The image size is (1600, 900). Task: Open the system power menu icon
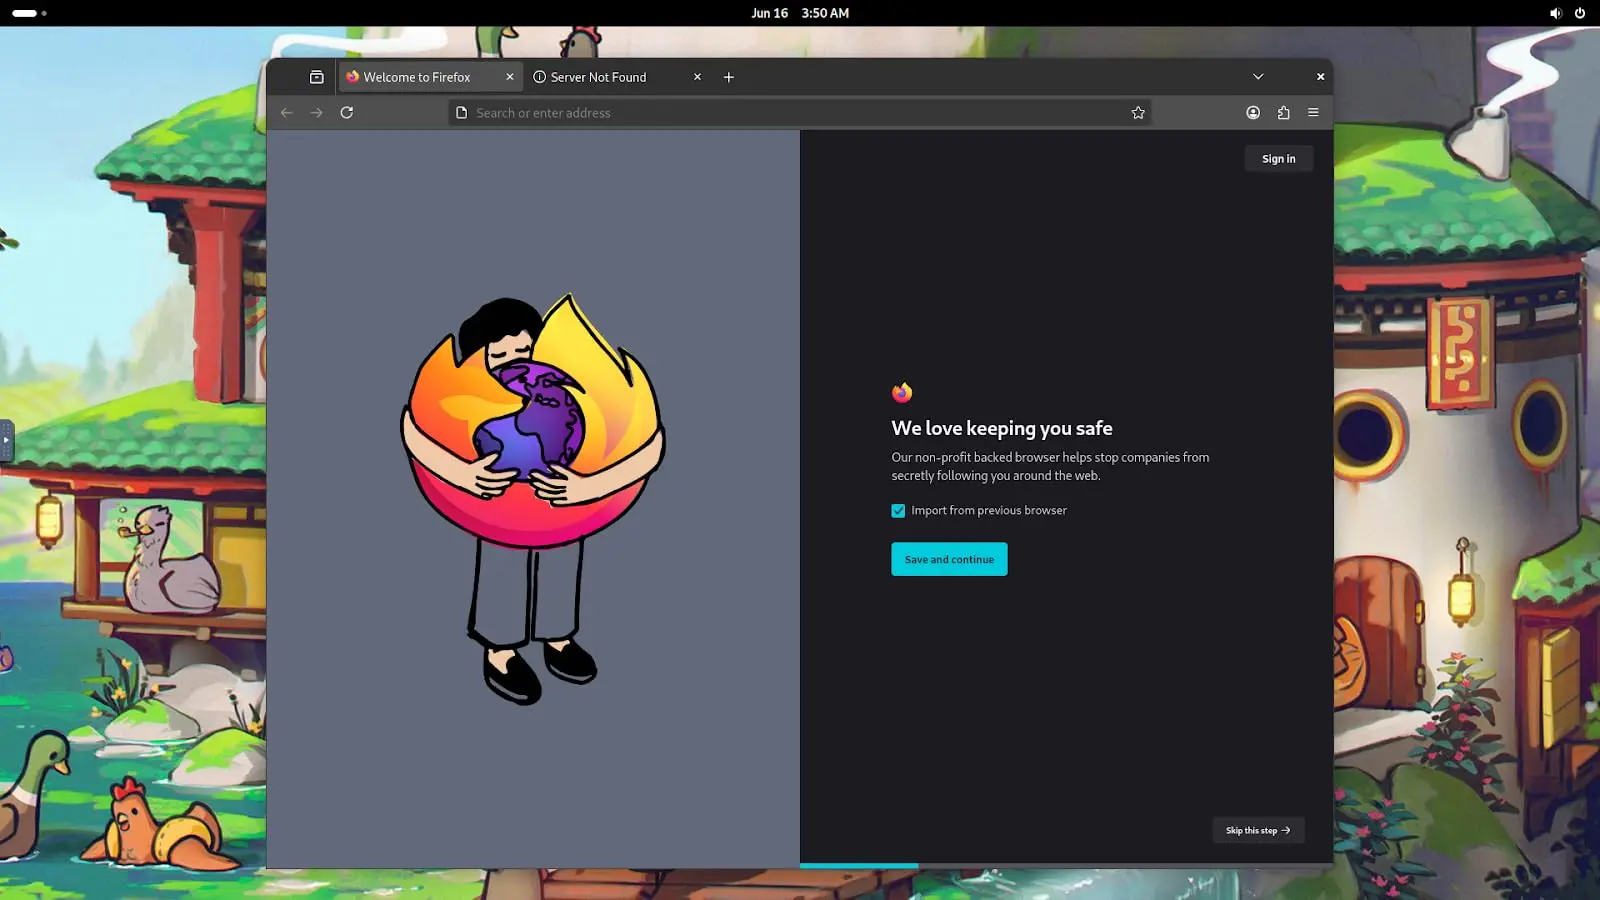coord(1580,13)
